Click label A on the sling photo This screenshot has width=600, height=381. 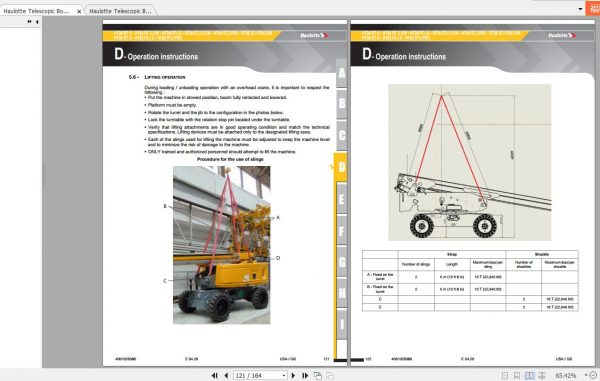278,218
